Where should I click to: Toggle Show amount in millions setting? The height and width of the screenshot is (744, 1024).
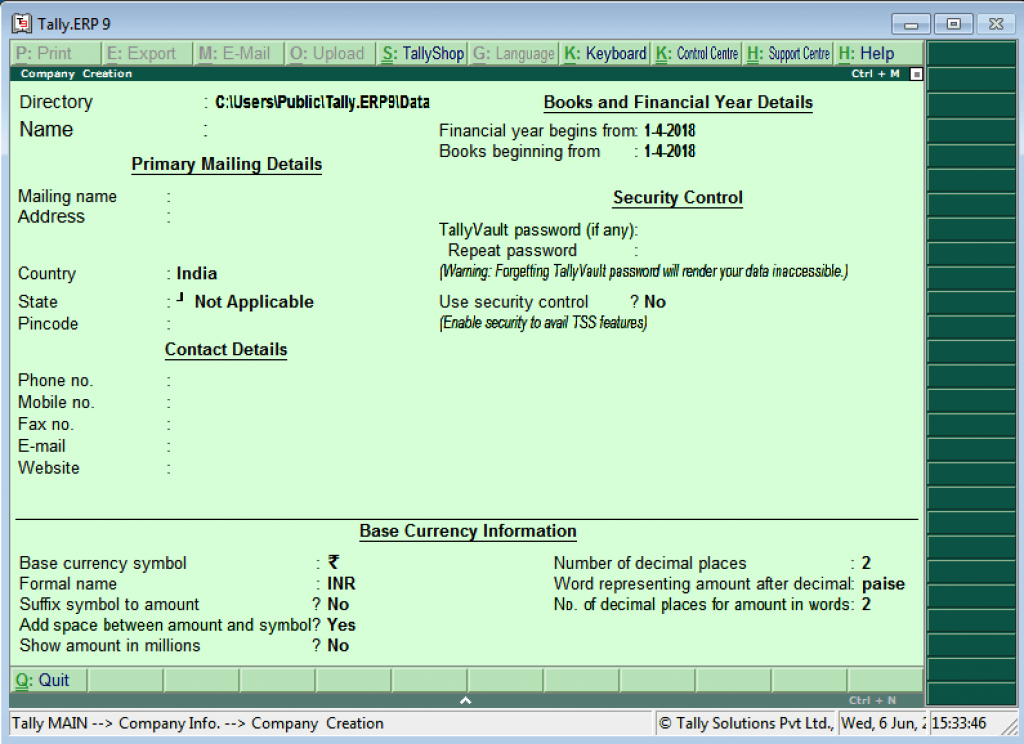[338, 646]
